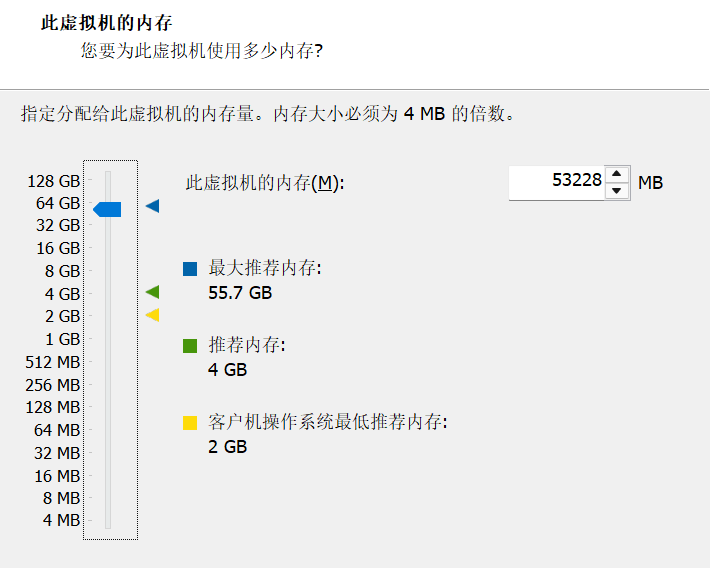Set slider to the 64 MB mark

click(x=108, y=429)
